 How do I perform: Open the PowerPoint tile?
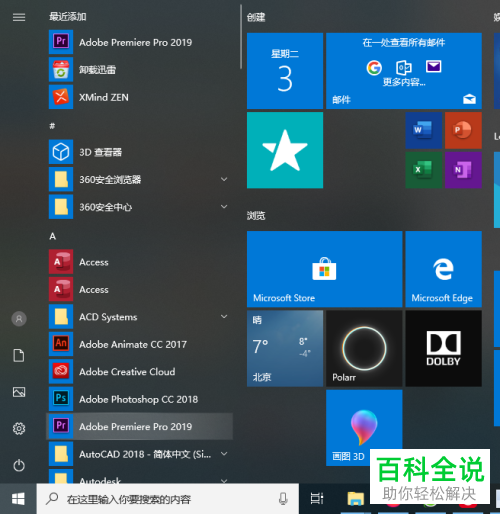click(463, 130)
